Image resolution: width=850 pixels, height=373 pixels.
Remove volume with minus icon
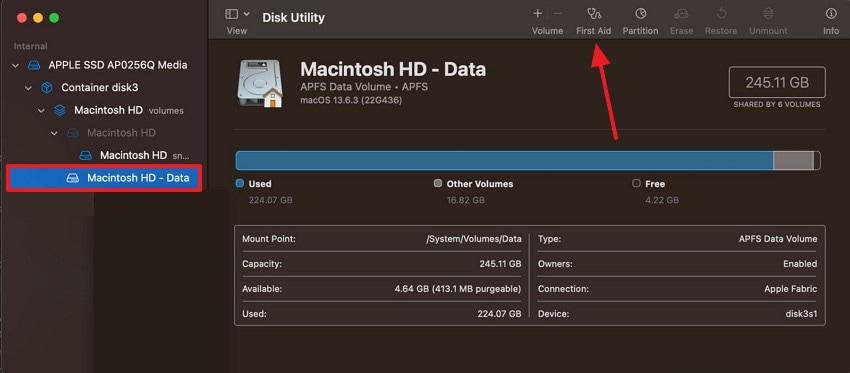coord(558,14)
